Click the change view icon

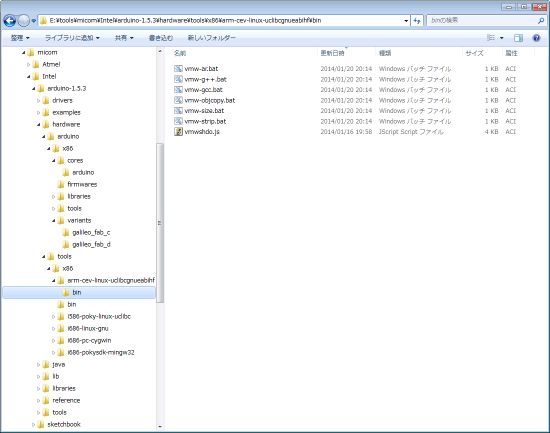click(x=491, y=38)
